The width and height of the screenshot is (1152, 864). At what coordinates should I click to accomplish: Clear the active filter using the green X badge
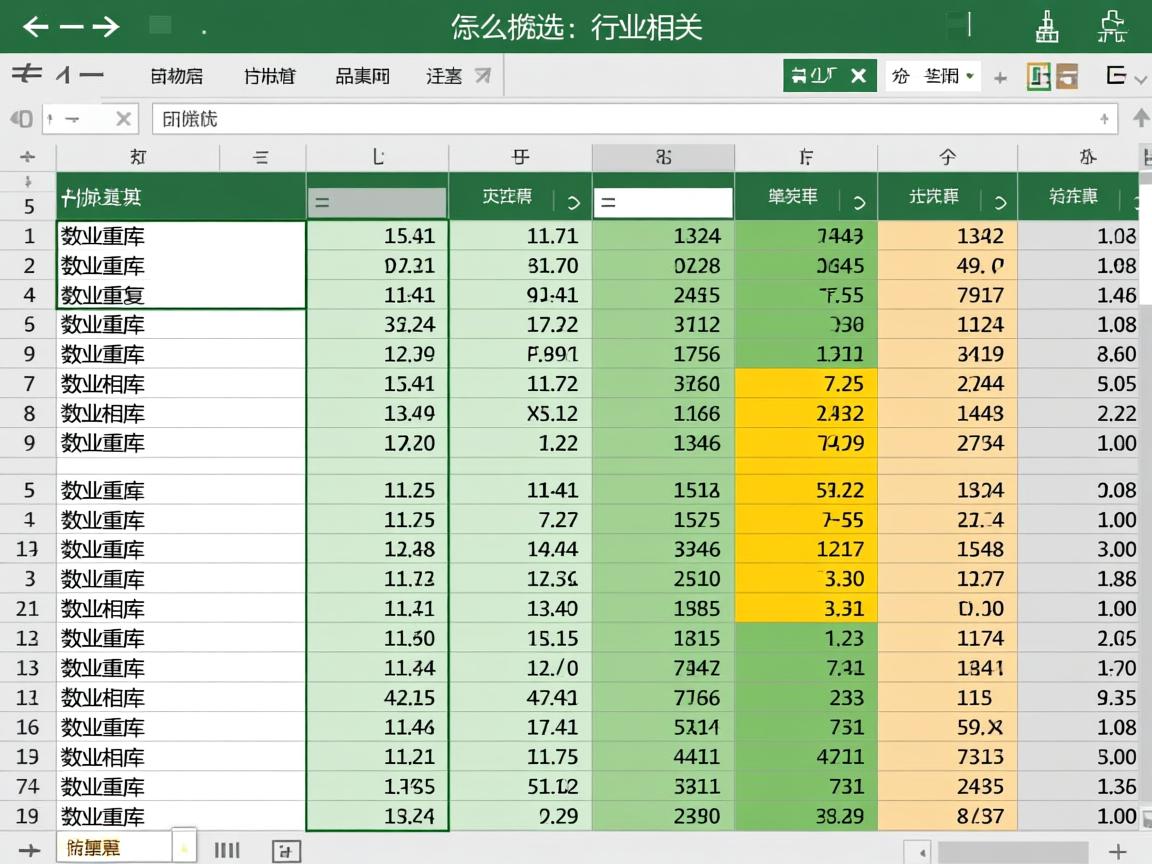[x=858, y=74]
